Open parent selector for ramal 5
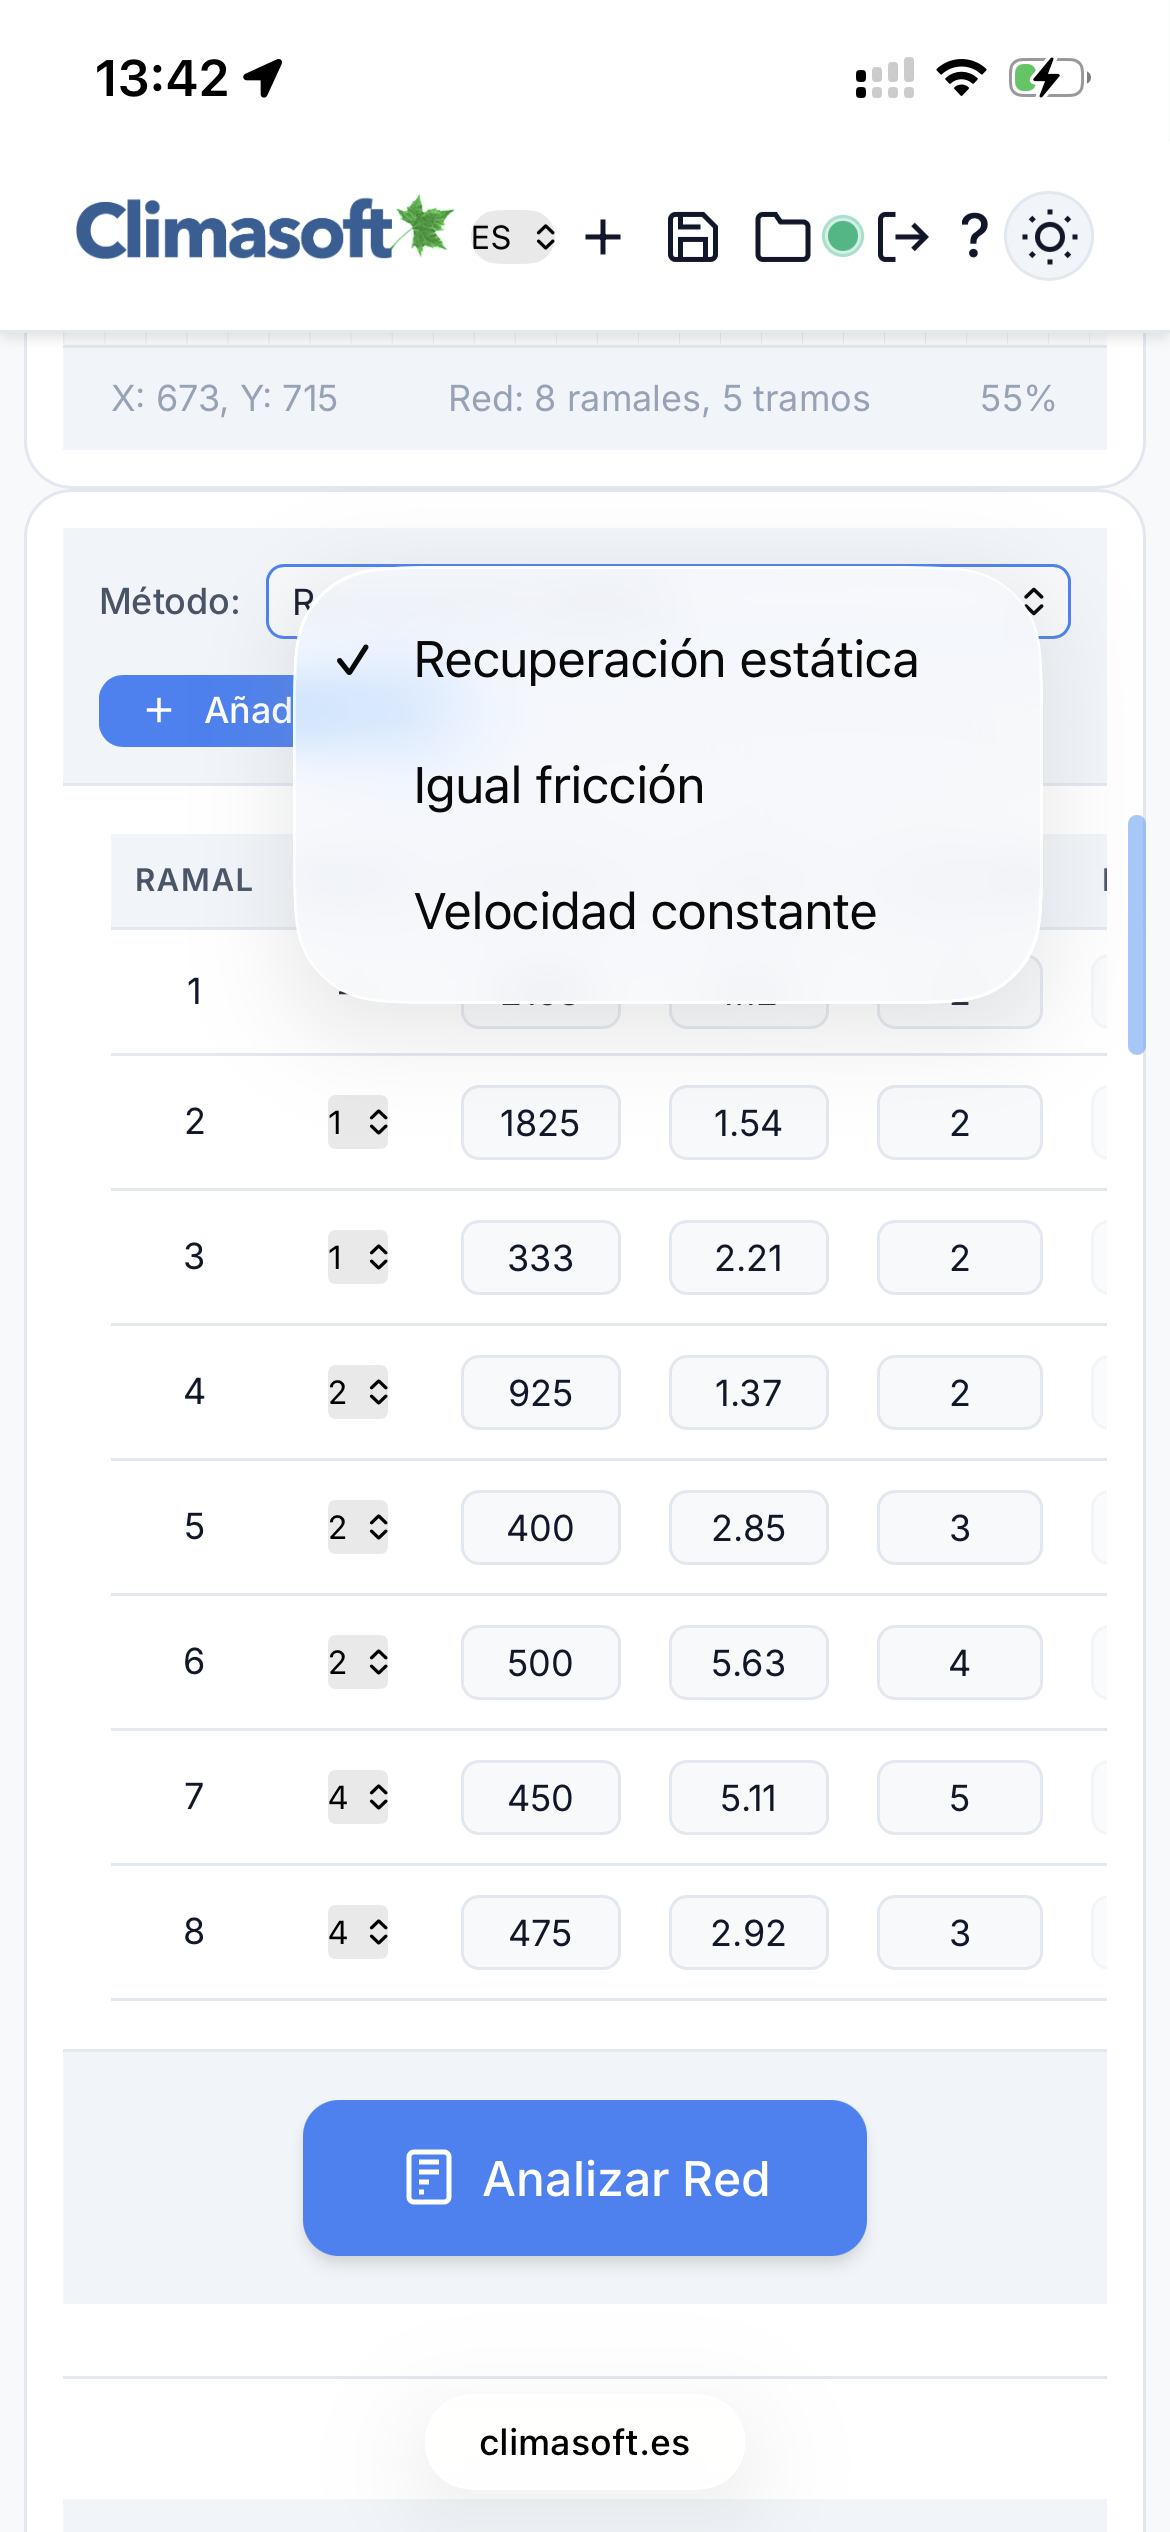Image resolution: width=1170 pixels, height=2532 pixels. [x=357, y=1528]
